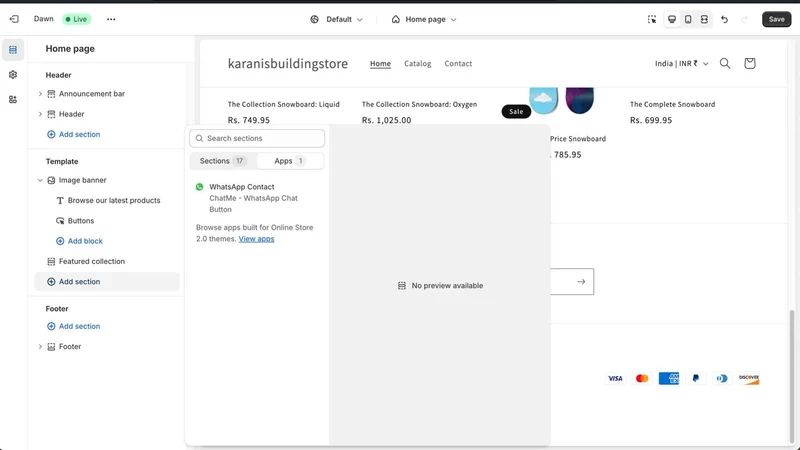The image size is (800, 450).
Task: Click the American Express payment icon
Action: tap(669, 378)
